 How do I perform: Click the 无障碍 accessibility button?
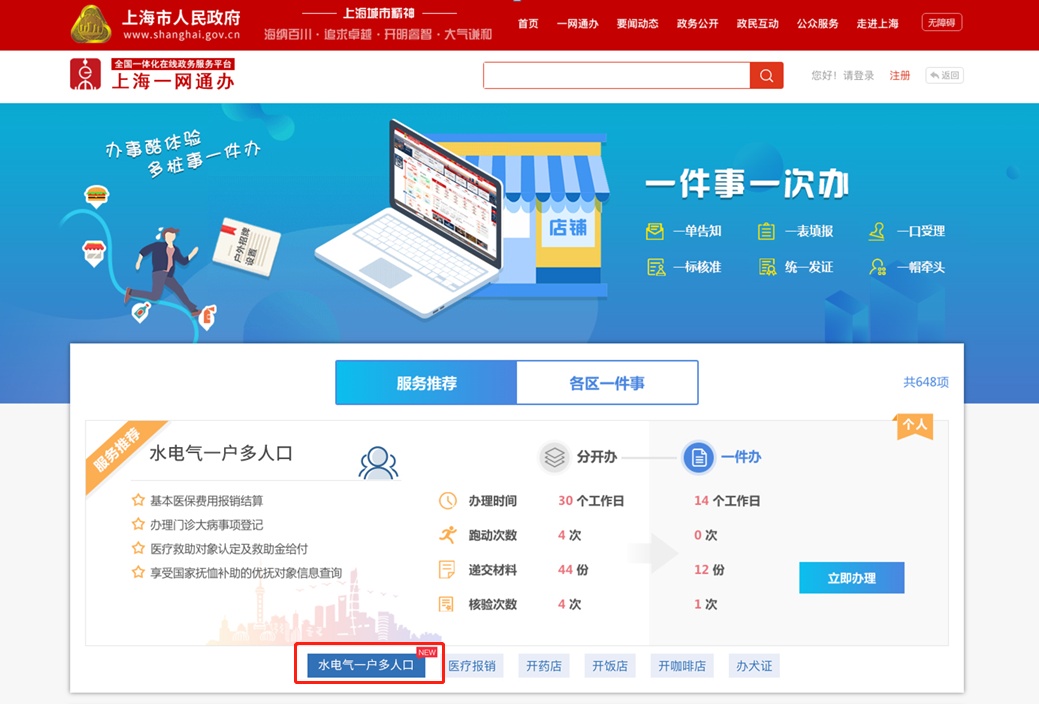click(x=942, y=23)
